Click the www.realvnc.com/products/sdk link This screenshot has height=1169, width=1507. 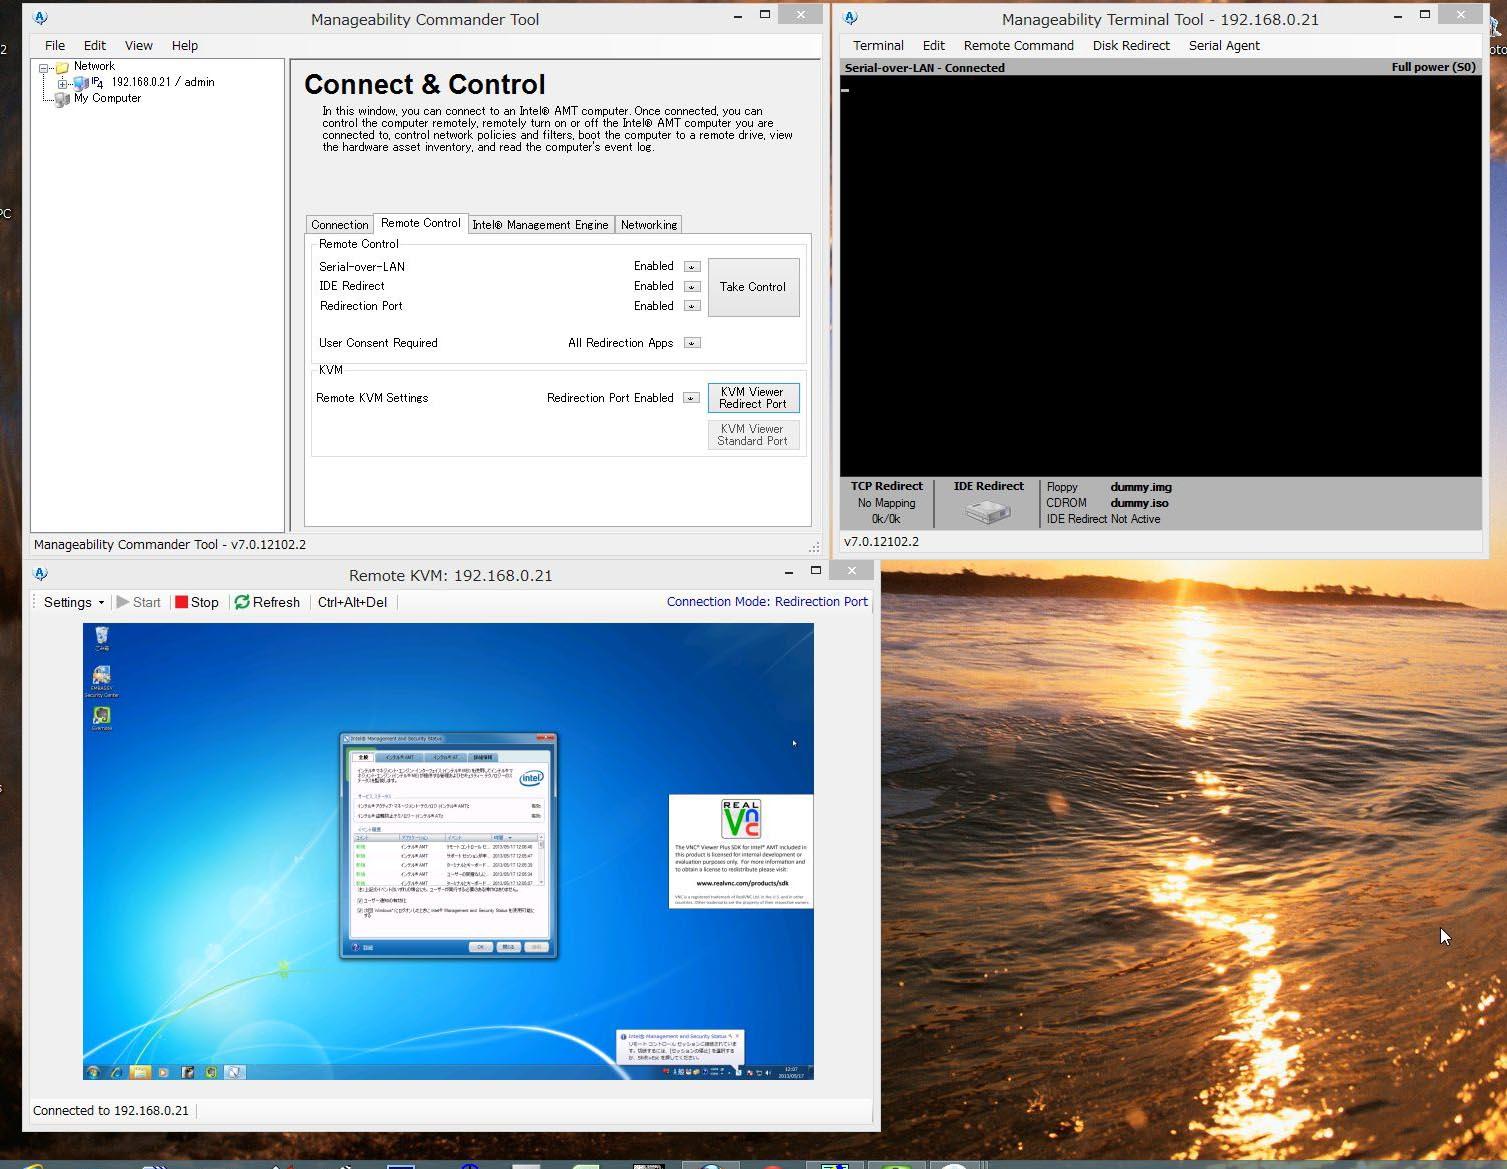click(742, 883)
